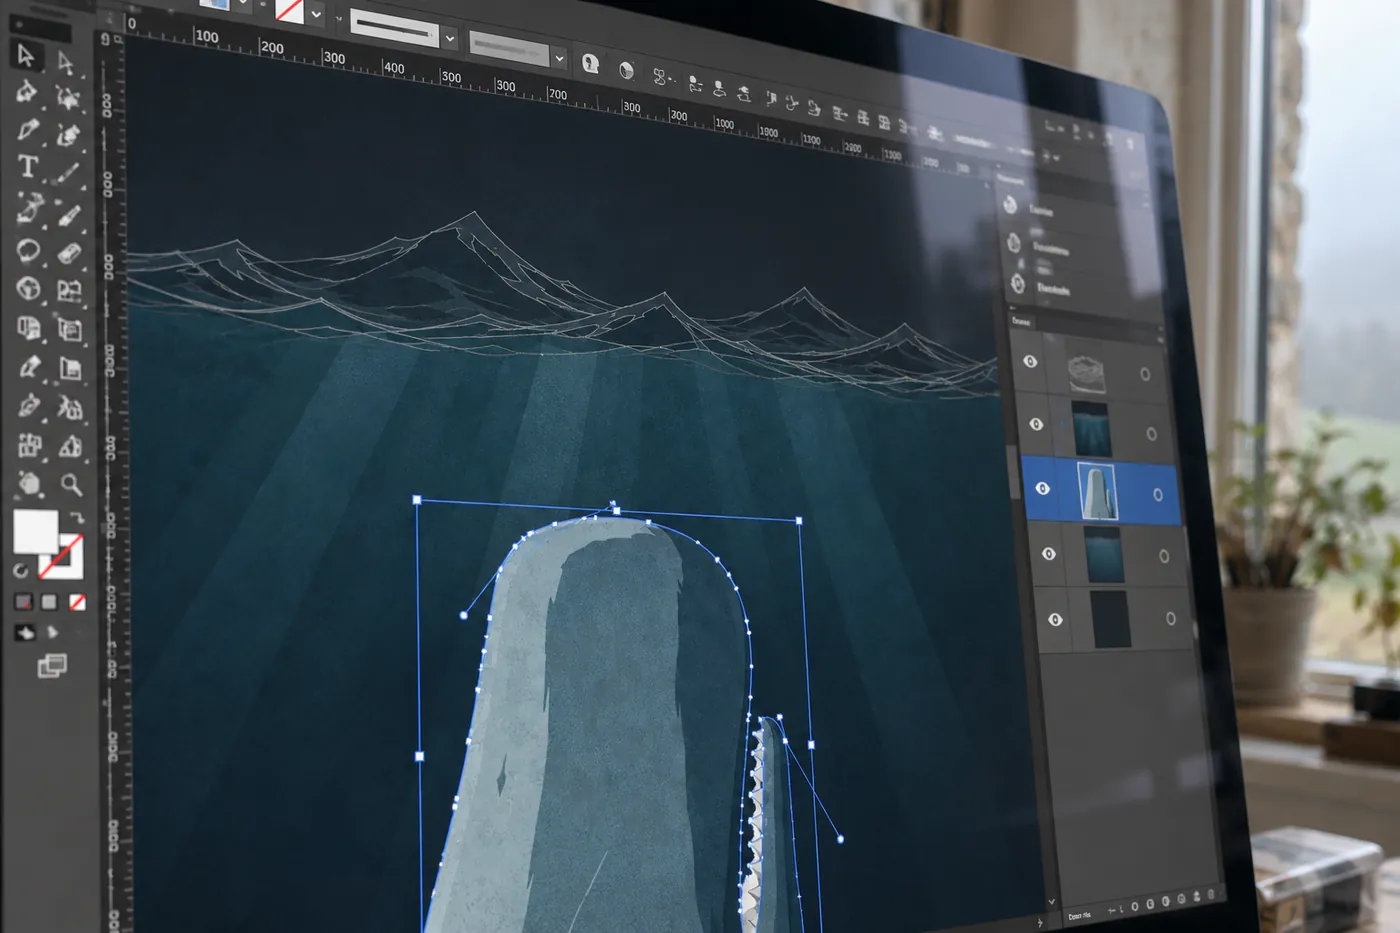Click the top-right bounding box corner handle

click(798, 521)
